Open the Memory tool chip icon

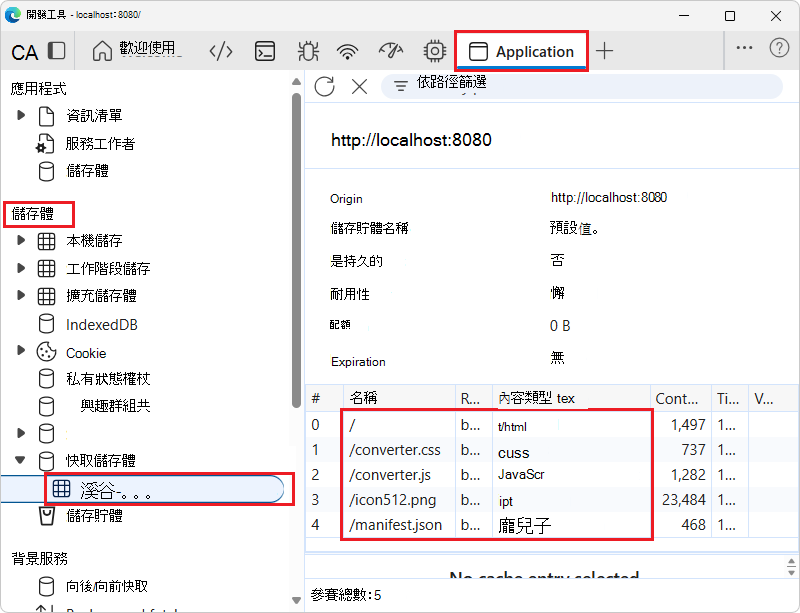point(433,50)
